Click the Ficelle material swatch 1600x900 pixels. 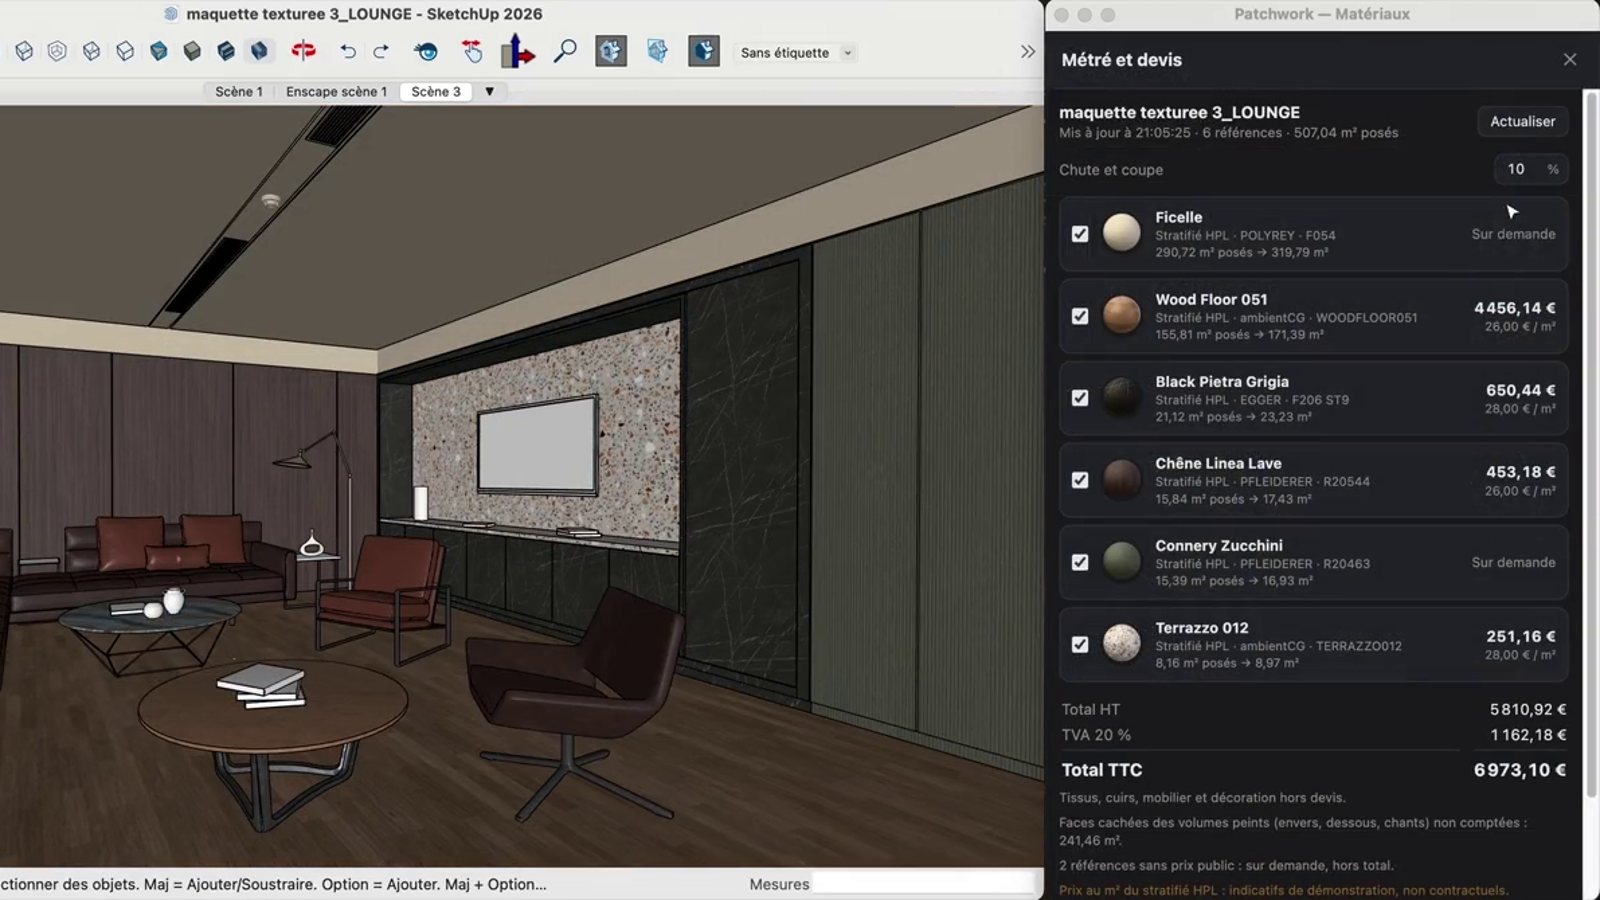click(x=1122, y=233)
